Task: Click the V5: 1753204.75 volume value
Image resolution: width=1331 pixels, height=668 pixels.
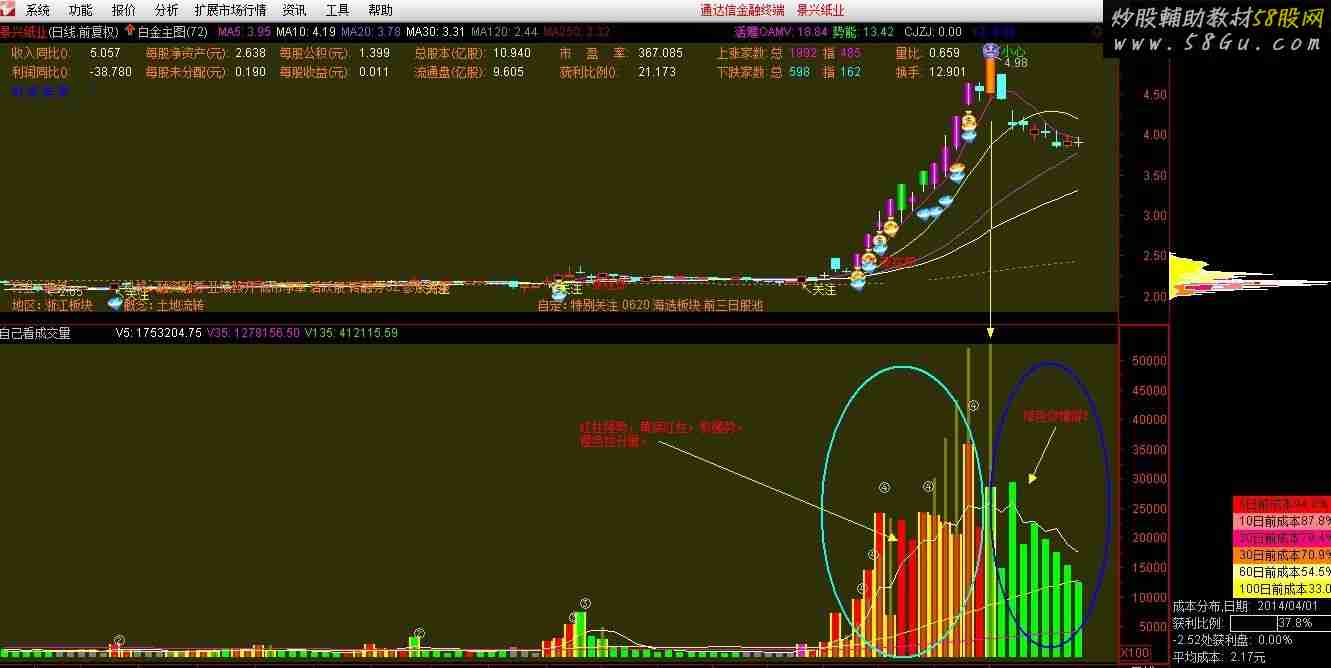Action: pyautogui.click(x=159, y=333)
